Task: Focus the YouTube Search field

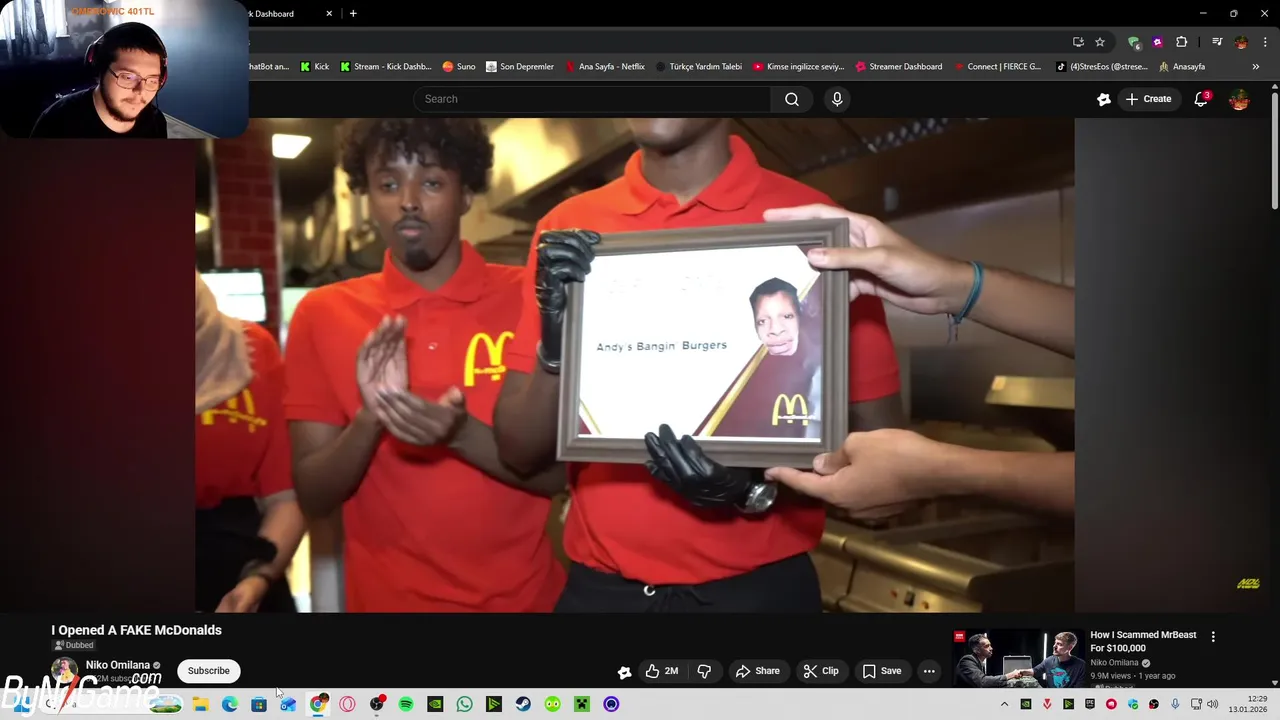Action: pos(592,99)
